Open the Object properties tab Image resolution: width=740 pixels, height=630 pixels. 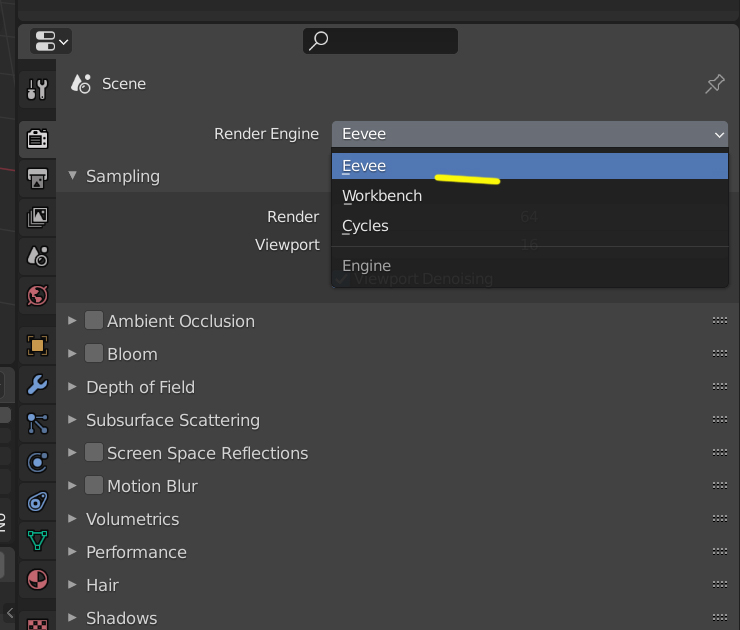pyautogui.click(x=37, y=346)
